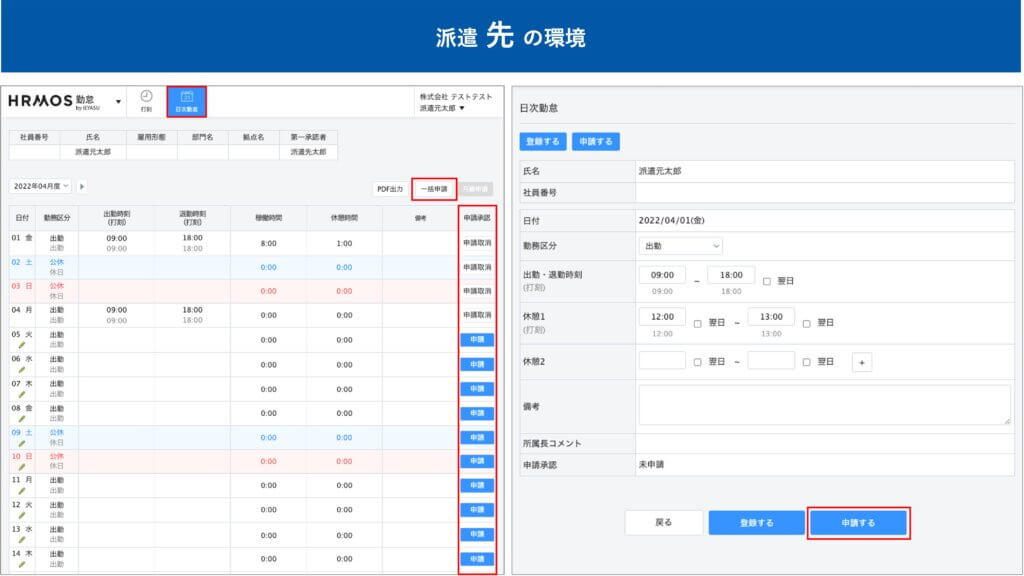Open the 打刻 clock icon page
Screen dimensions: 1024x576
tap(146, 100)
